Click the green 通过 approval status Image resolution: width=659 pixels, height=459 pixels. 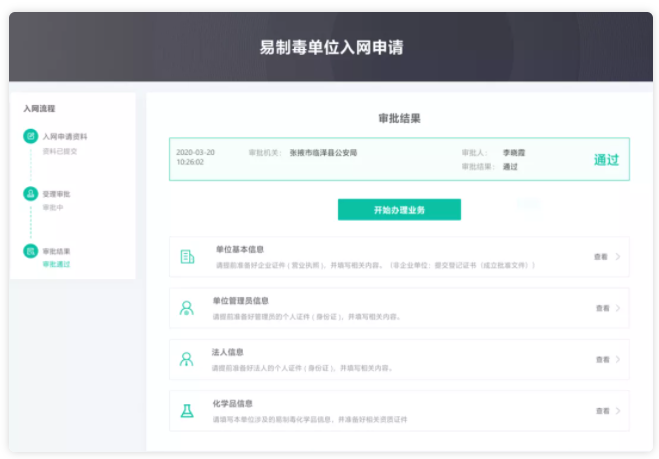click(606, 160)
